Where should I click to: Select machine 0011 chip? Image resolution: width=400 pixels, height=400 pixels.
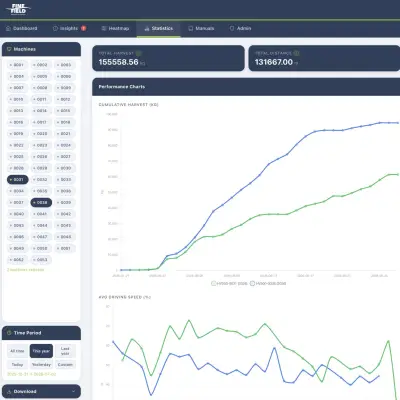(41, 99)
